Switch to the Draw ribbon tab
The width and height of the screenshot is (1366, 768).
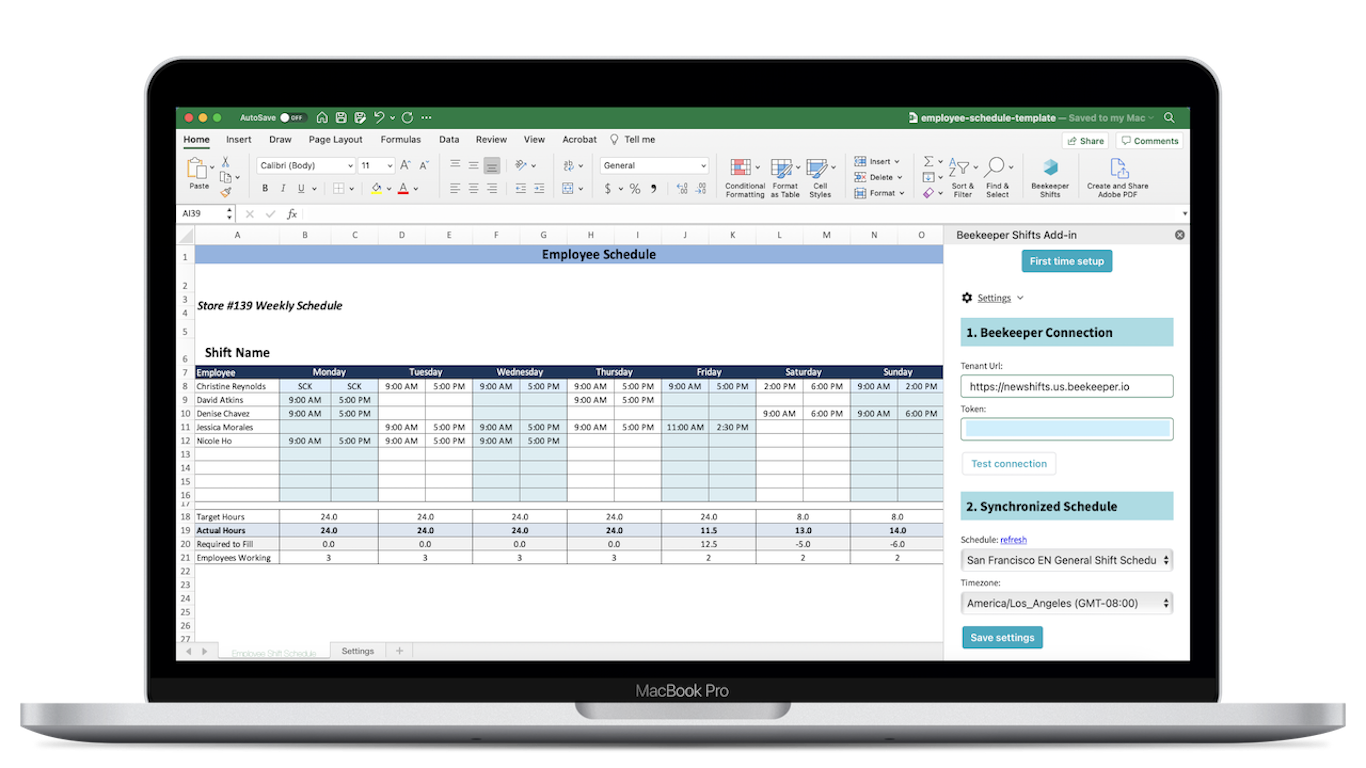[280, 140]
